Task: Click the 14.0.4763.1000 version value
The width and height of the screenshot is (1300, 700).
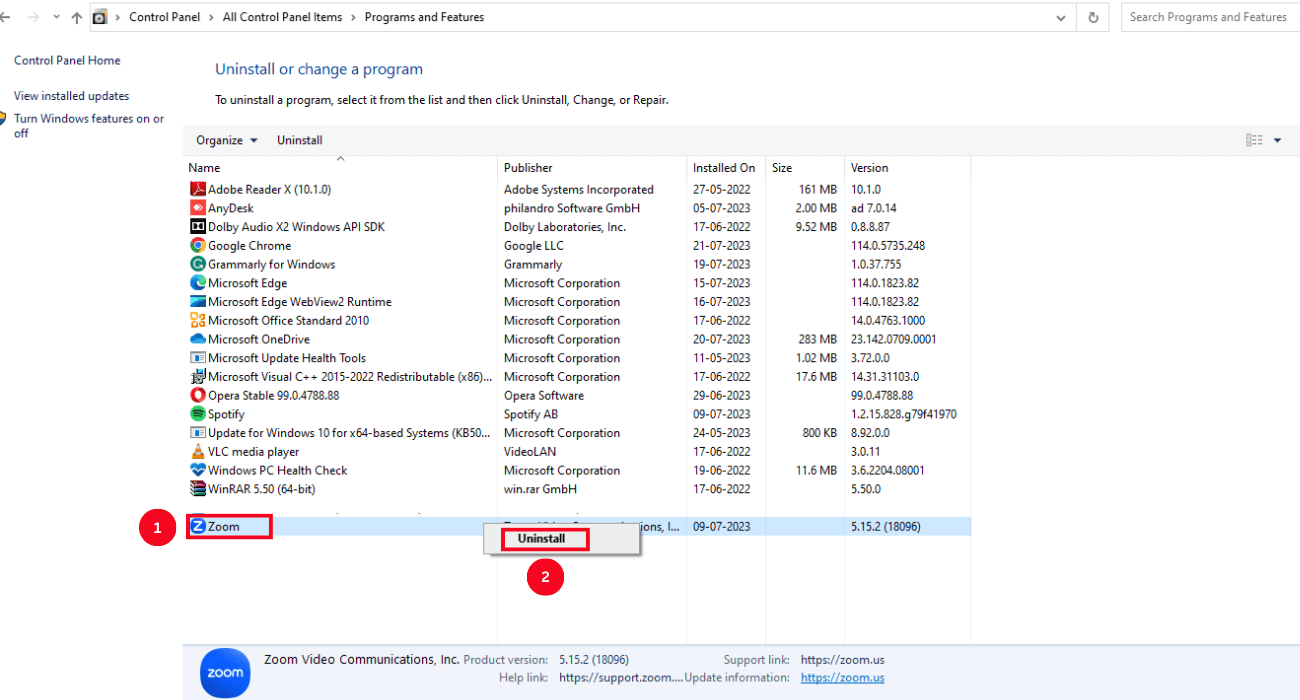Action: 888,321
